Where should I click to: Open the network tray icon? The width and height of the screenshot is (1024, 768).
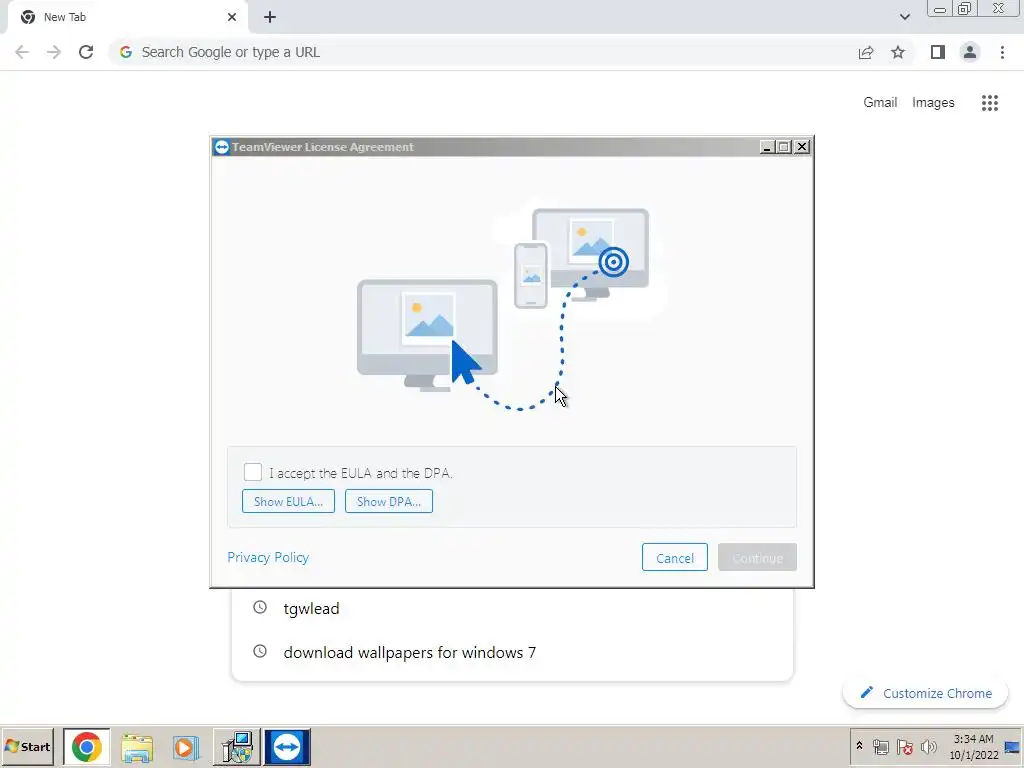pyautogui.click(x=881, y=747)
